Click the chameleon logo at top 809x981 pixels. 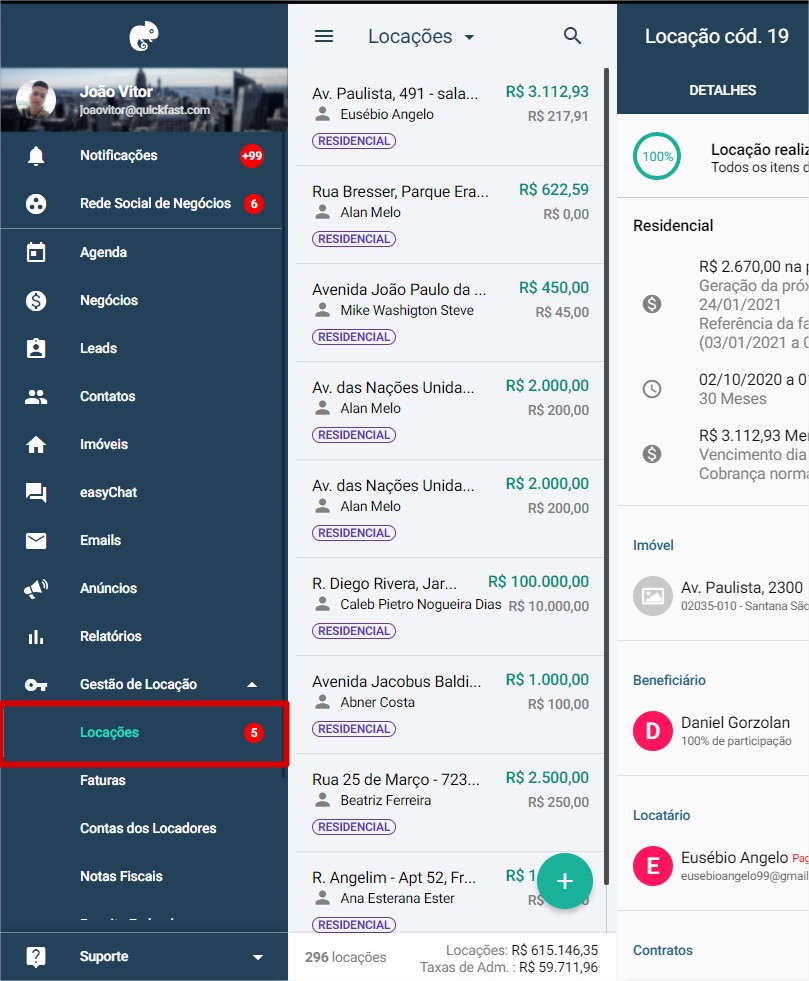click(x=144, y=36)
